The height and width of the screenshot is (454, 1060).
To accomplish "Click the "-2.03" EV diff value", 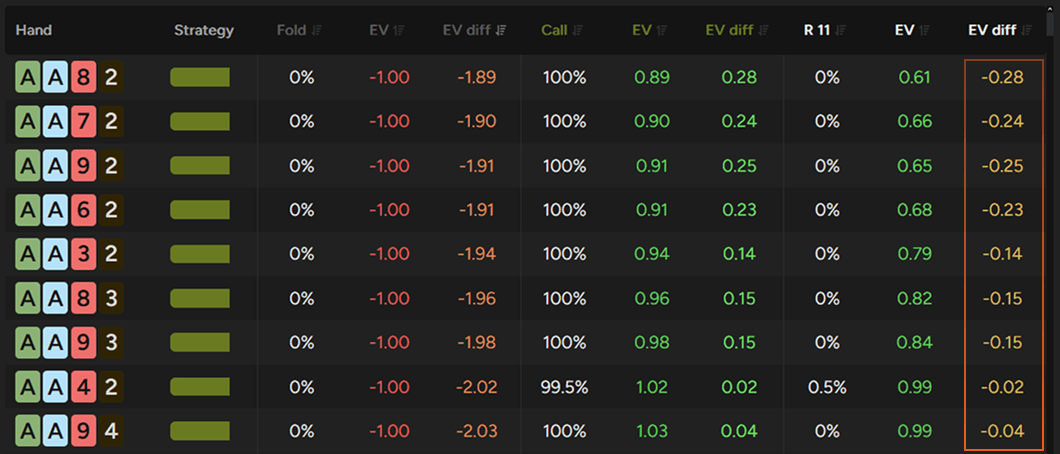I will pyautogui.click(x=477, y=432).
